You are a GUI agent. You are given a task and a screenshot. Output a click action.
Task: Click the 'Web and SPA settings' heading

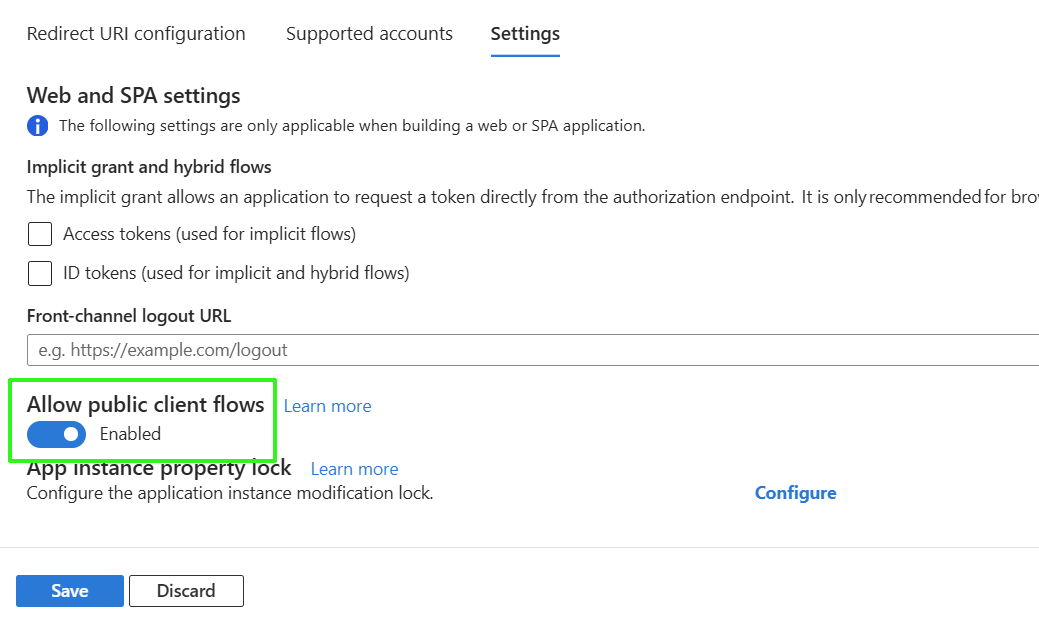point(134,96)
